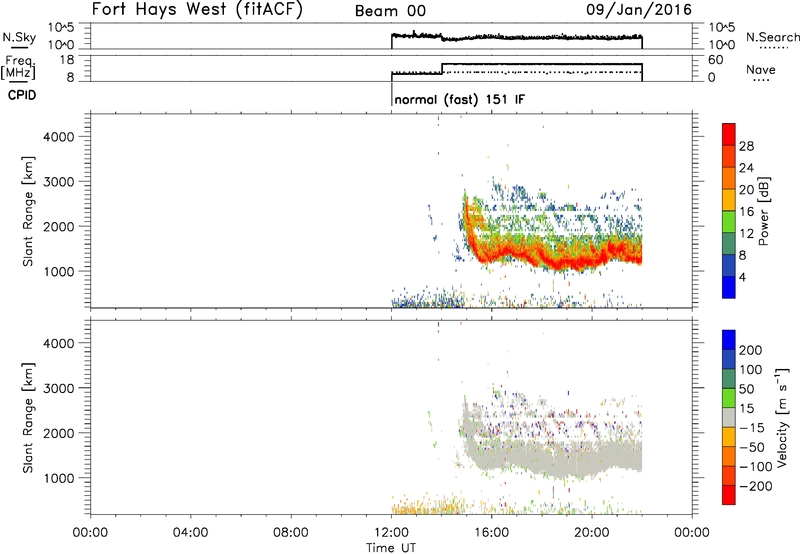This screenshot has height=554, width=800.
Task: Click the '60' Nave axis tick
Action: (x=716, y=60)
